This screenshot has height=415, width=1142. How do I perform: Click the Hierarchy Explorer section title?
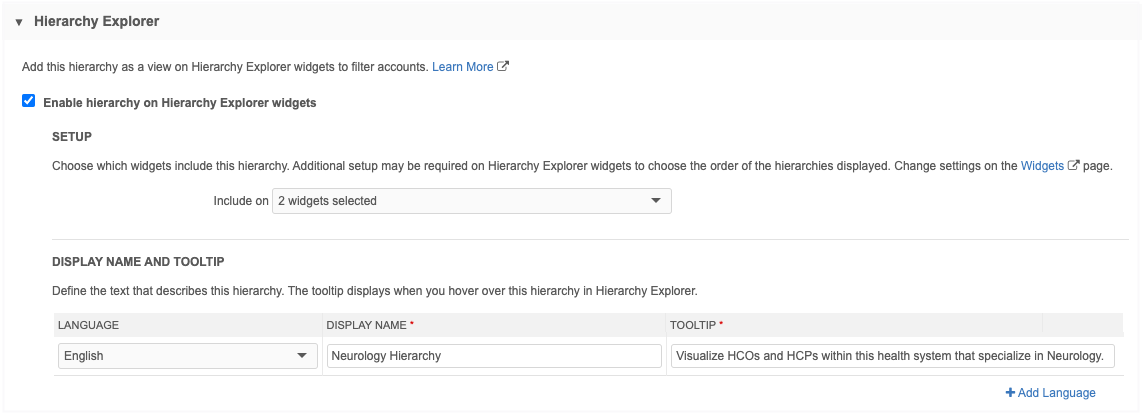(x=96, y=21)
